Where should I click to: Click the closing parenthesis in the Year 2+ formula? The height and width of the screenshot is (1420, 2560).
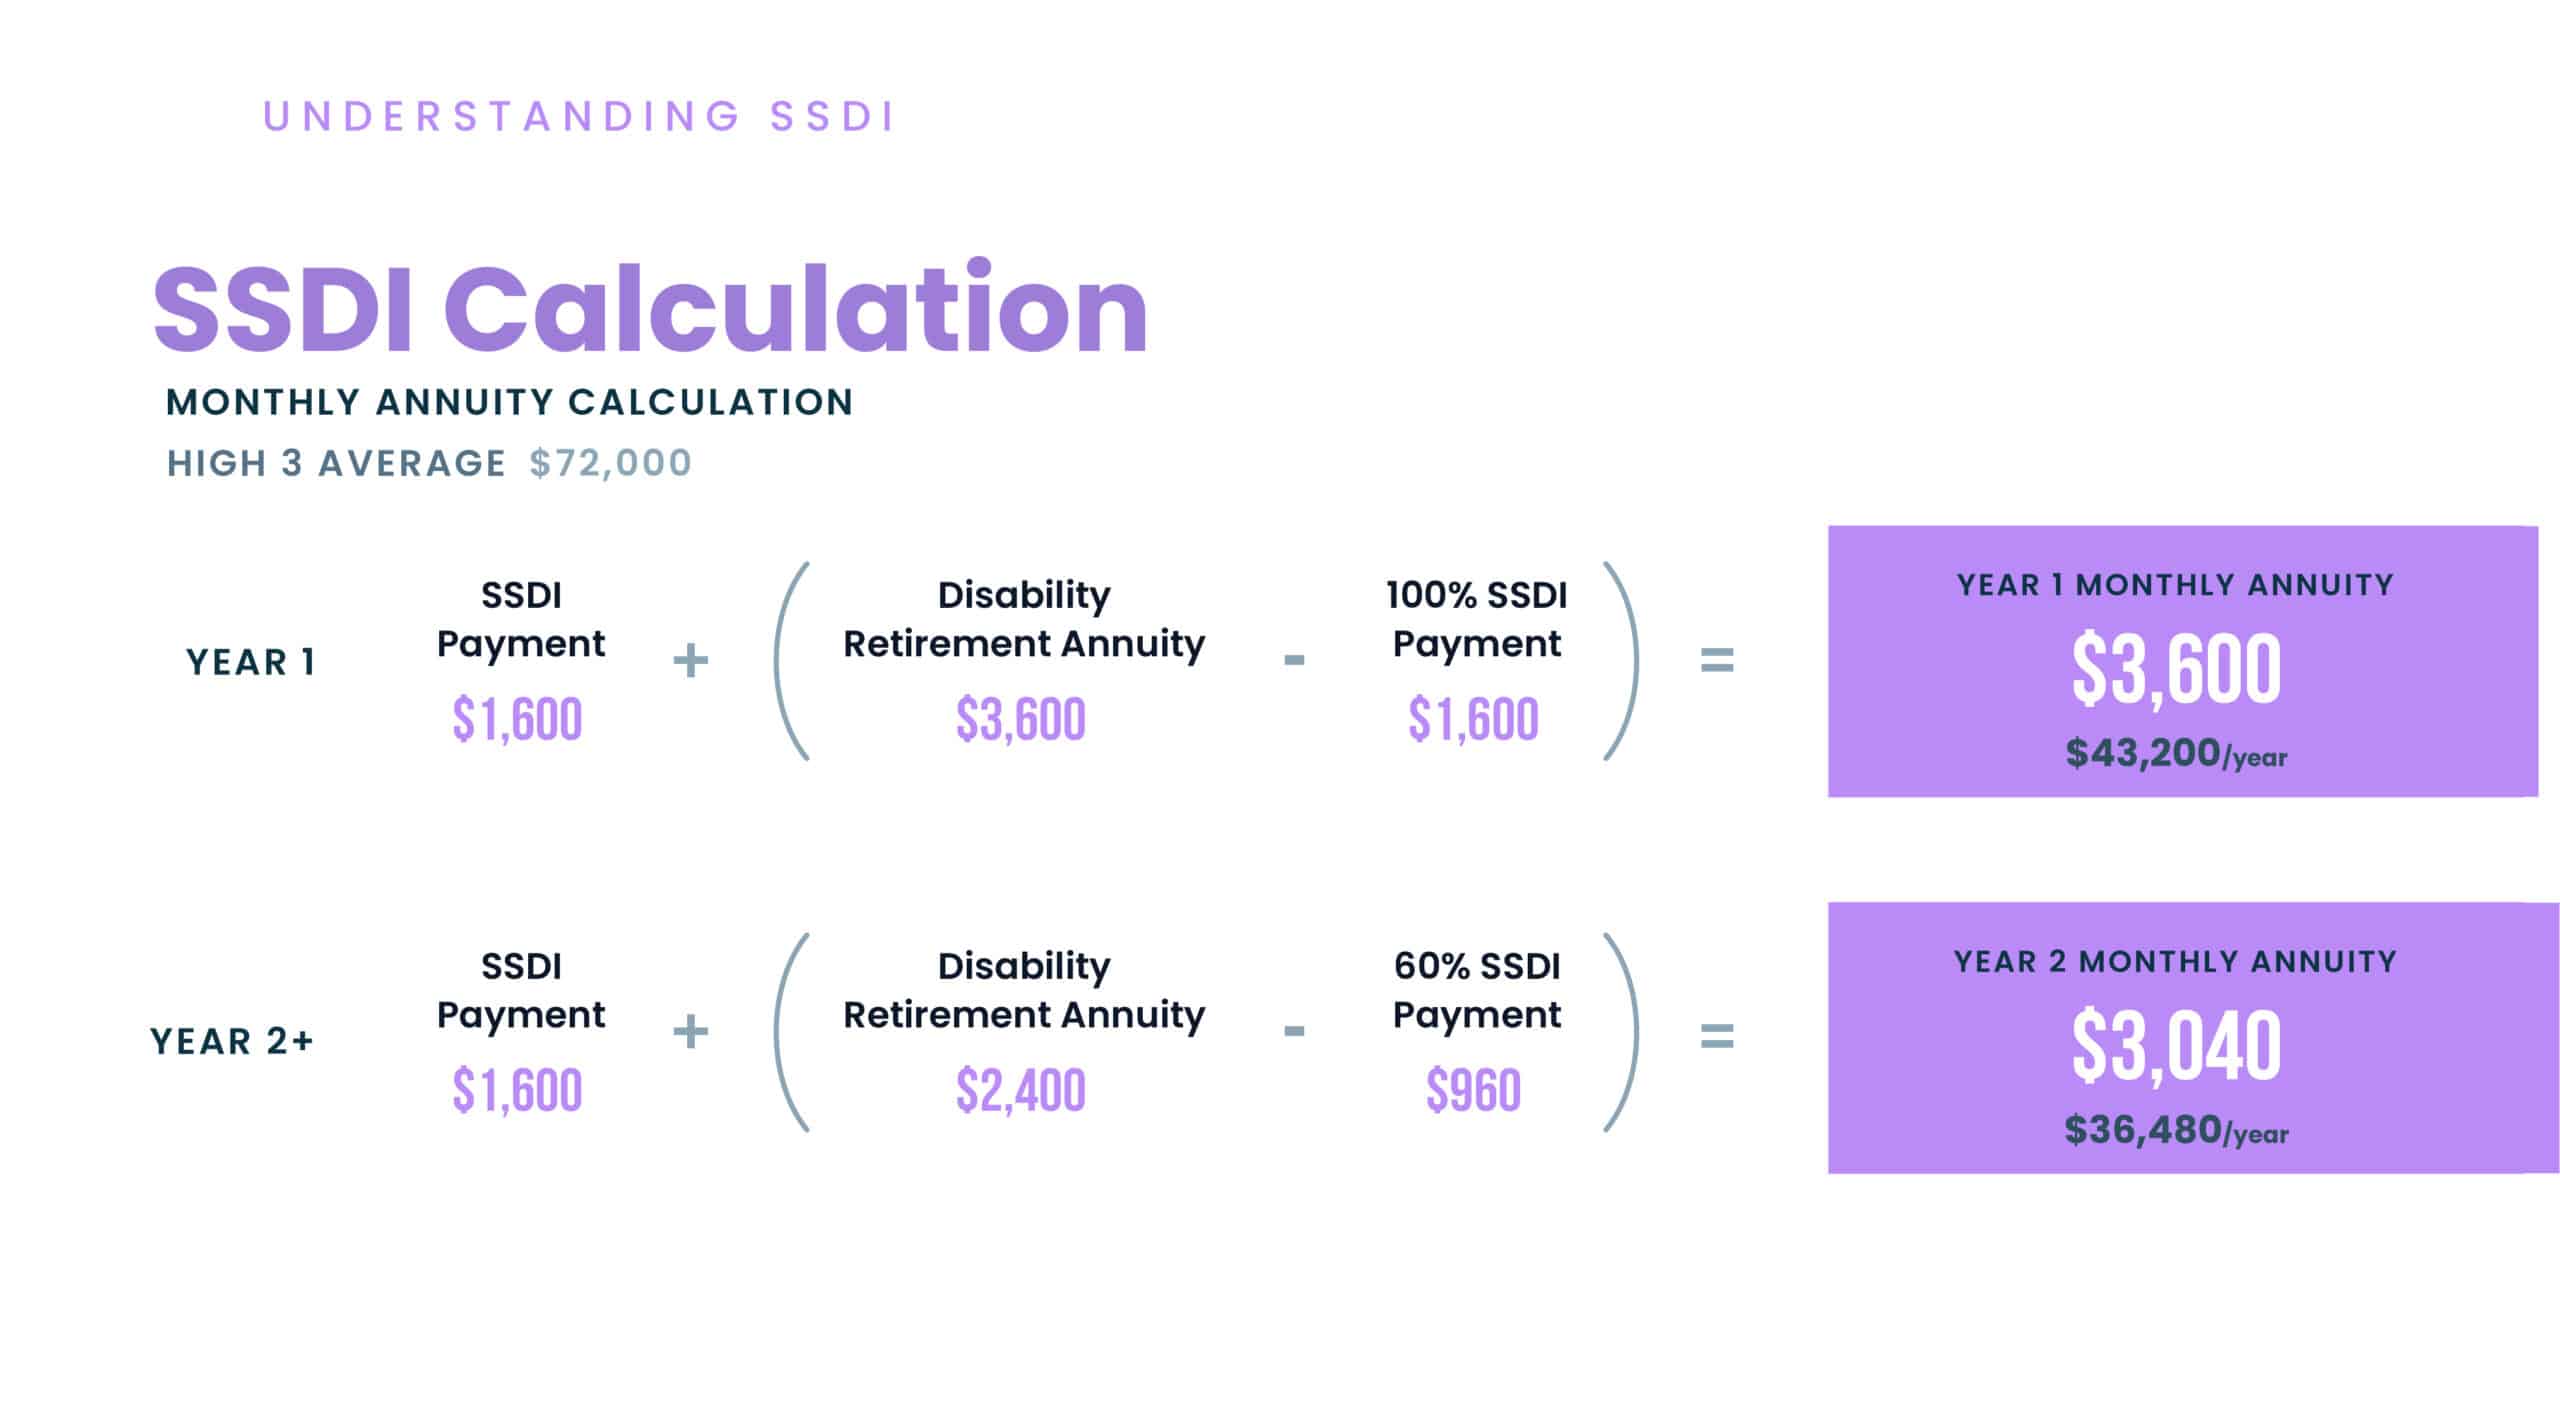point(1624,1032)
